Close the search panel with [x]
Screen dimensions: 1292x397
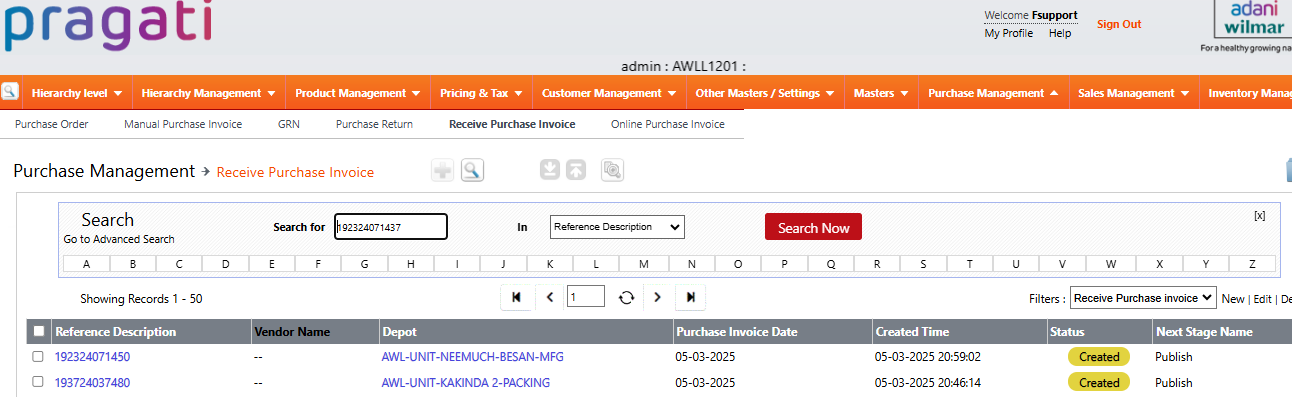(1259, 215)
